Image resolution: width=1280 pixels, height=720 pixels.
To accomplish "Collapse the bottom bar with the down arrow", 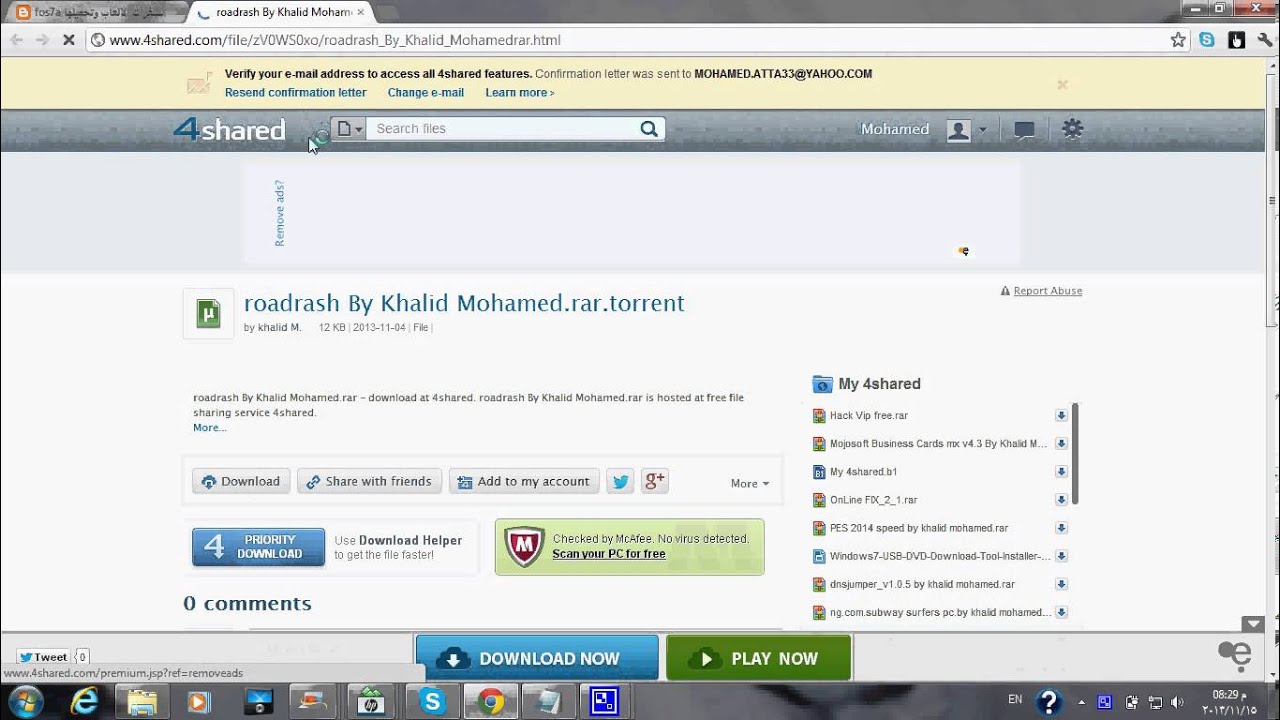I will [1252, 624].
